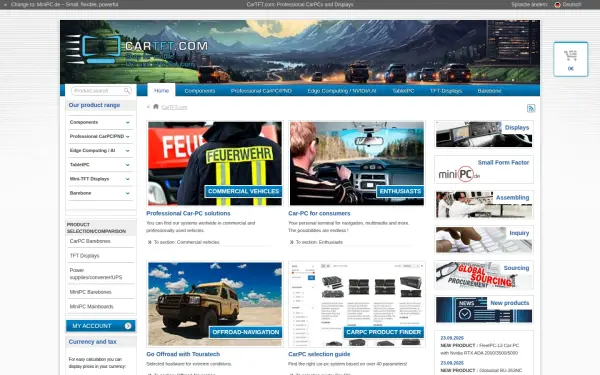The image size is (600, 375).
Task: Click the FleetPC-13 new product news
Action: (x=479, y=349)
